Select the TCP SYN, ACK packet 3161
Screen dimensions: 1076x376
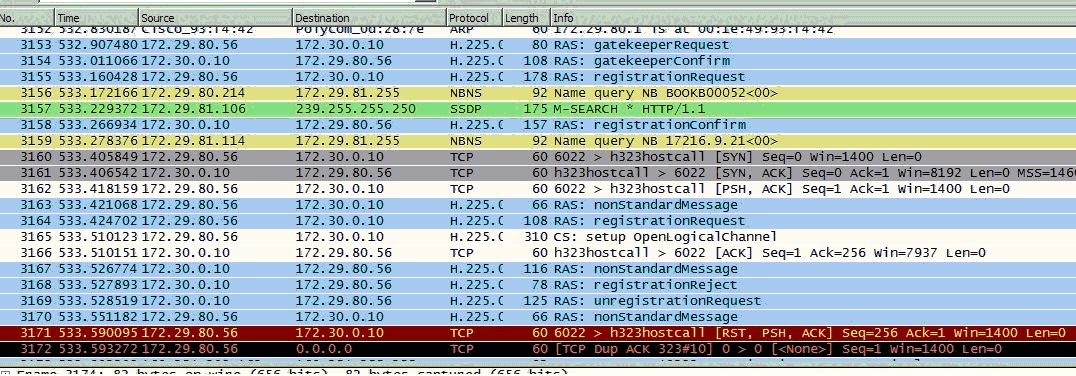pyautogui.click(x=538, y=173)
